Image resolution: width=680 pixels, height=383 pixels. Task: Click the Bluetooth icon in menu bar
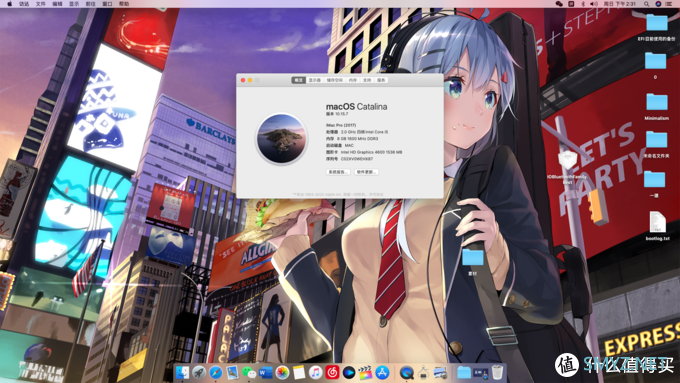click(x=583, y=3)
